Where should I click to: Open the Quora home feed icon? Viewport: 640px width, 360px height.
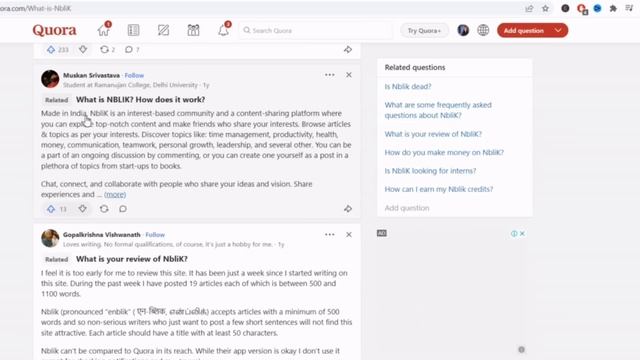coord(103,30)
